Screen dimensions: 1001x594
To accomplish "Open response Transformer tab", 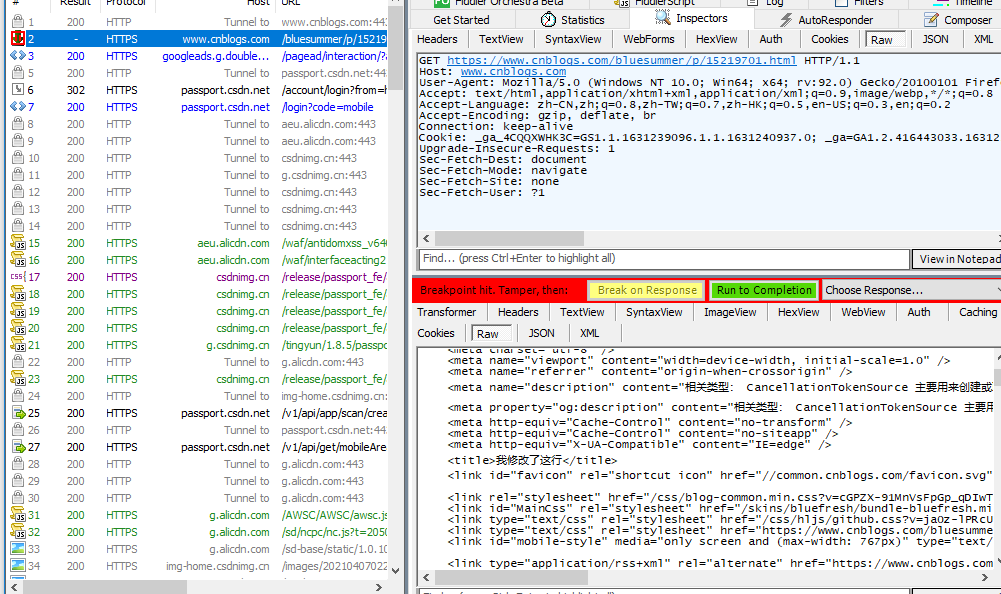I will click(x=447, y=312).
